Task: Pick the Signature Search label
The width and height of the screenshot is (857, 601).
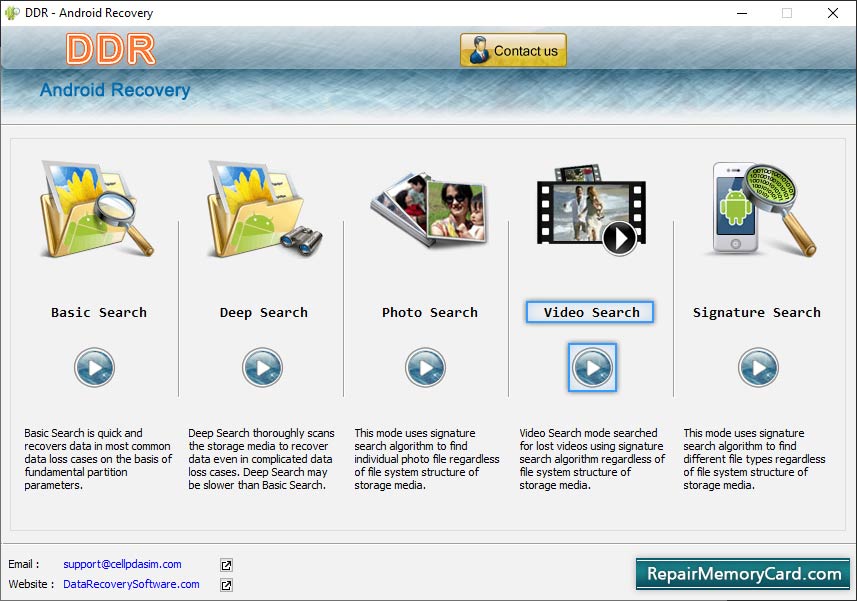Action: 756,313
